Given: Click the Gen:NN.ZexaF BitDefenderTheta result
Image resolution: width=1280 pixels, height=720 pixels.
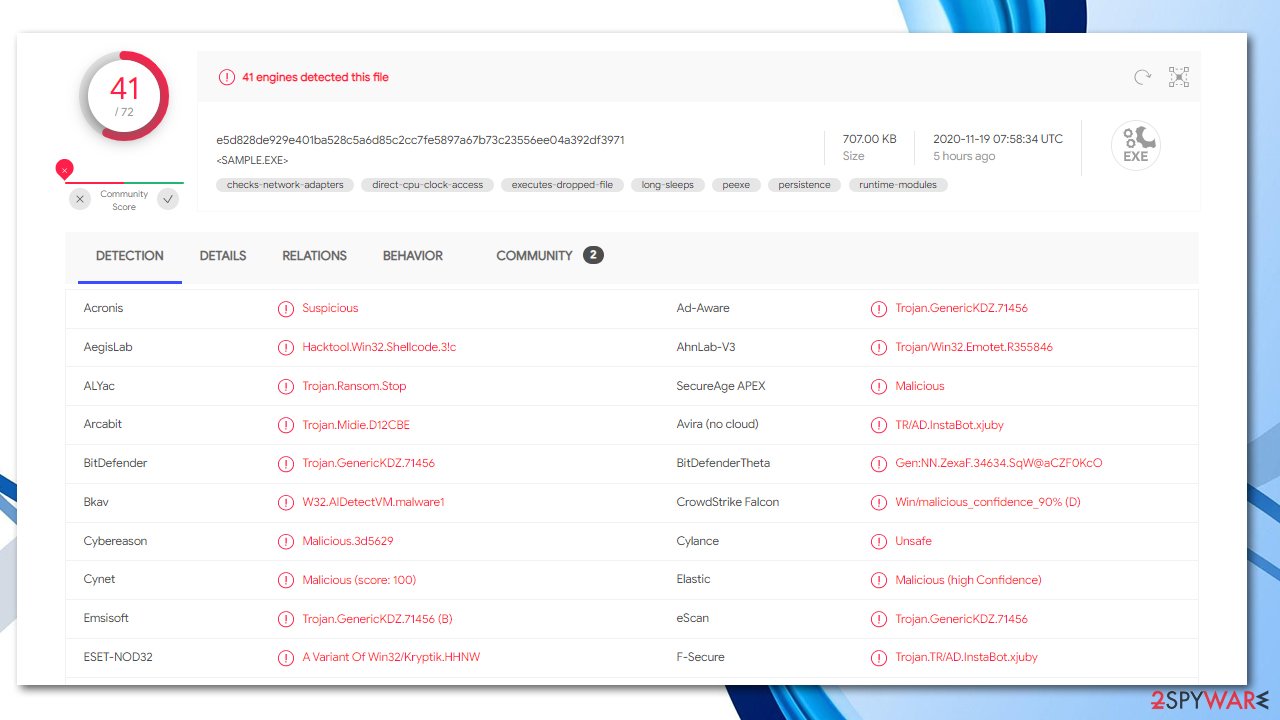Looking at the screenshot, I should pos(999,464).
